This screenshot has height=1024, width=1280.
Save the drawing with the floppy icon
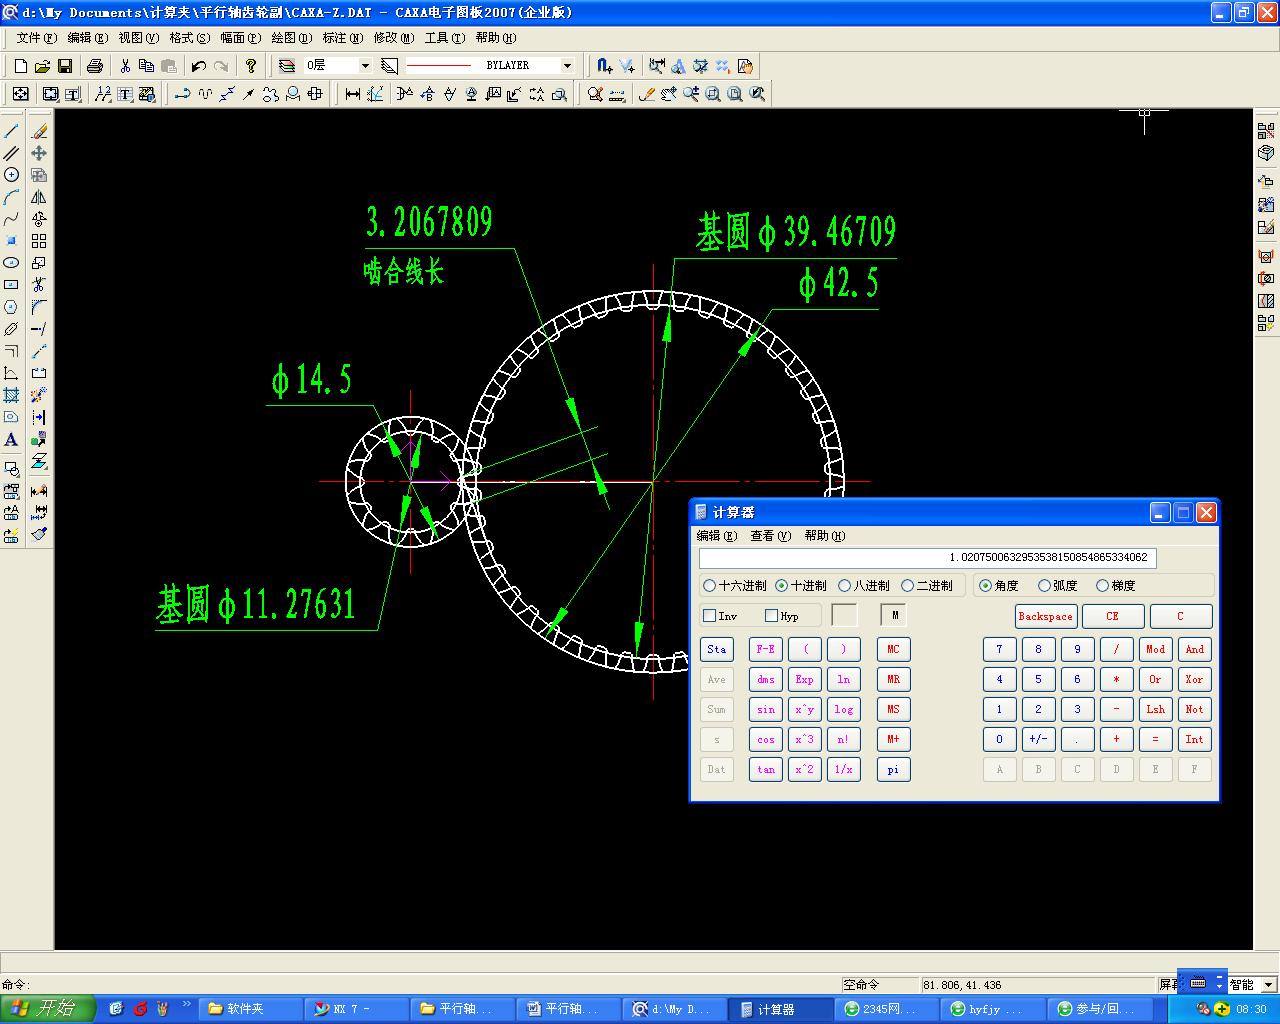coord(65,66)
